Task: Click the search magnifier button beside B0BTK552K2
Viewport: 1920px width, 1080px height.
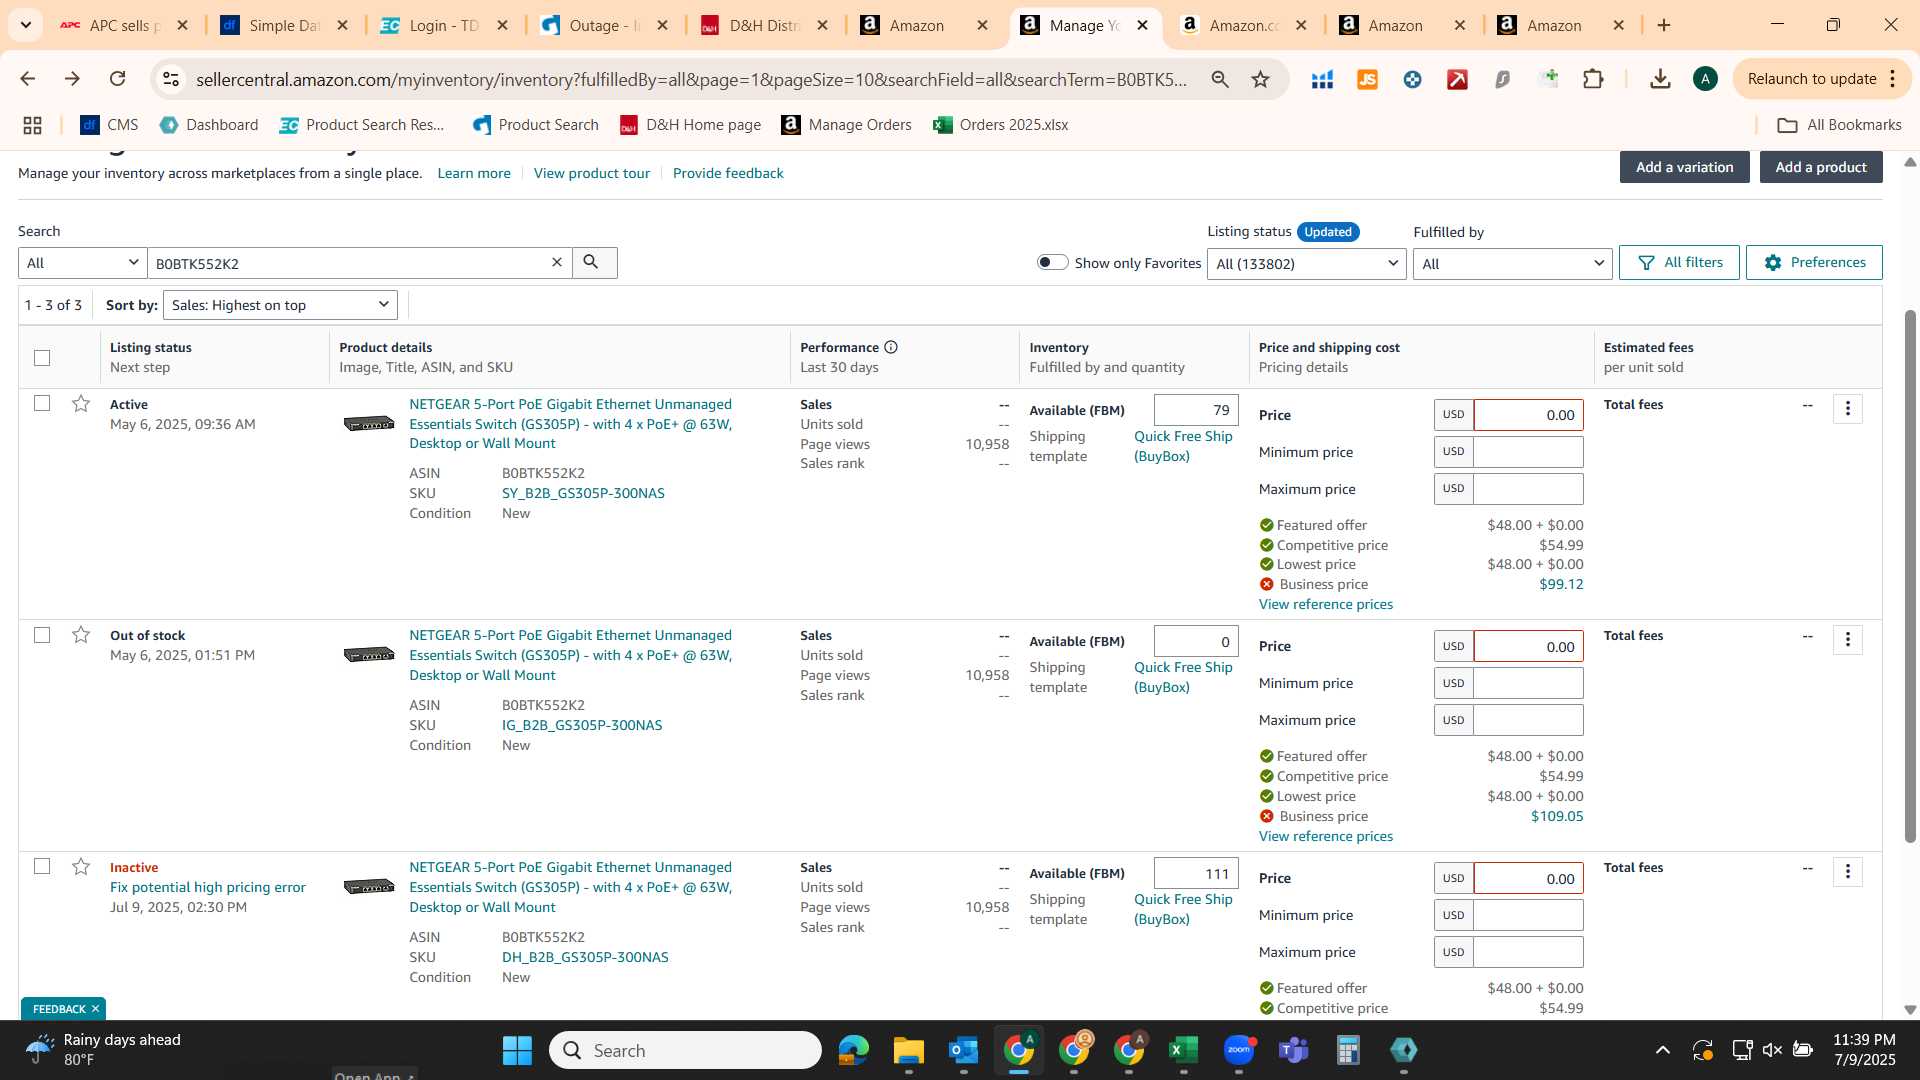Action: tap(594, 263)
